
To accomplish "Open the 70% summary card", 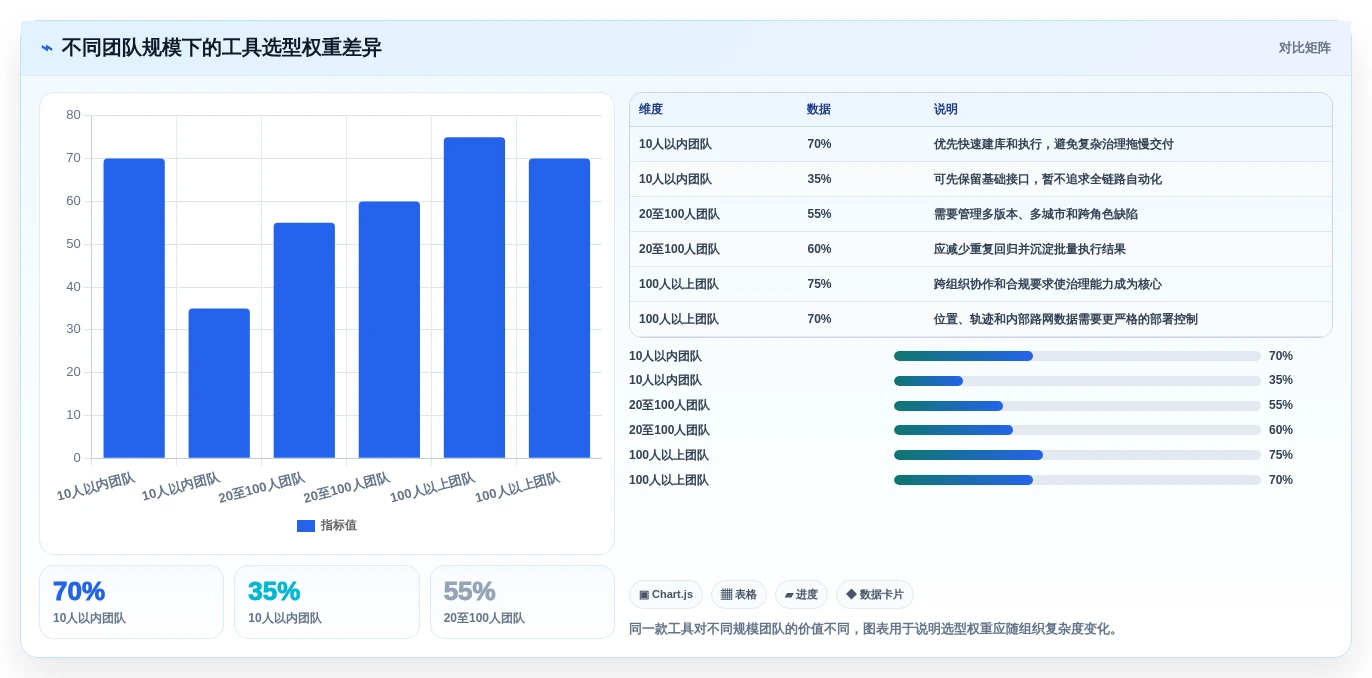I will (x=131, y=602).
